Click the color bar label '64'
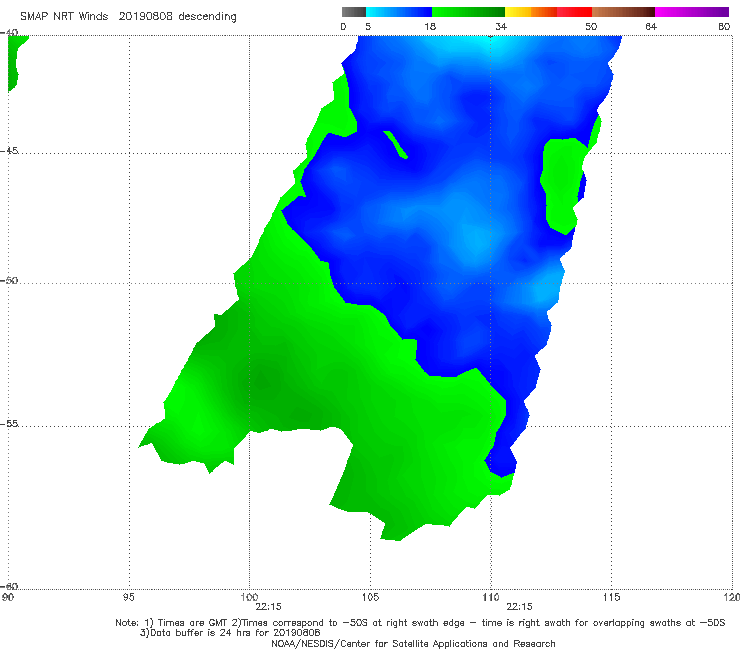The width and height of the screenshot is (740, 650). click(651, 26)
